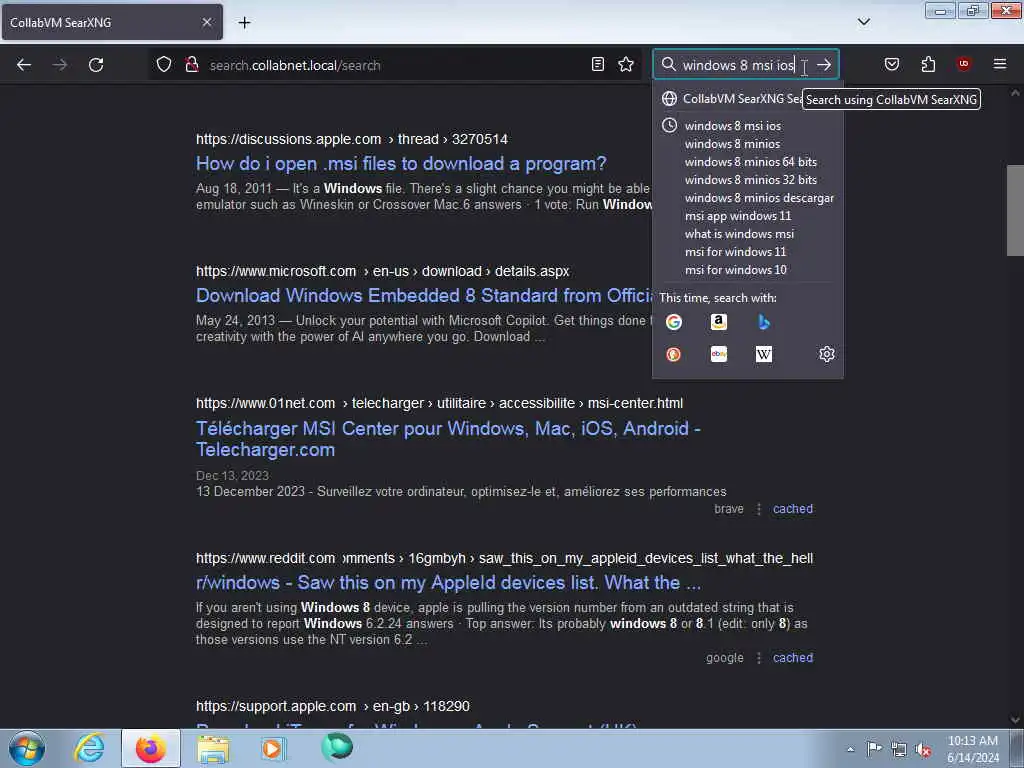Open the uBlock Origin extension icon
1024x768 pixels.
coord(963,64)
